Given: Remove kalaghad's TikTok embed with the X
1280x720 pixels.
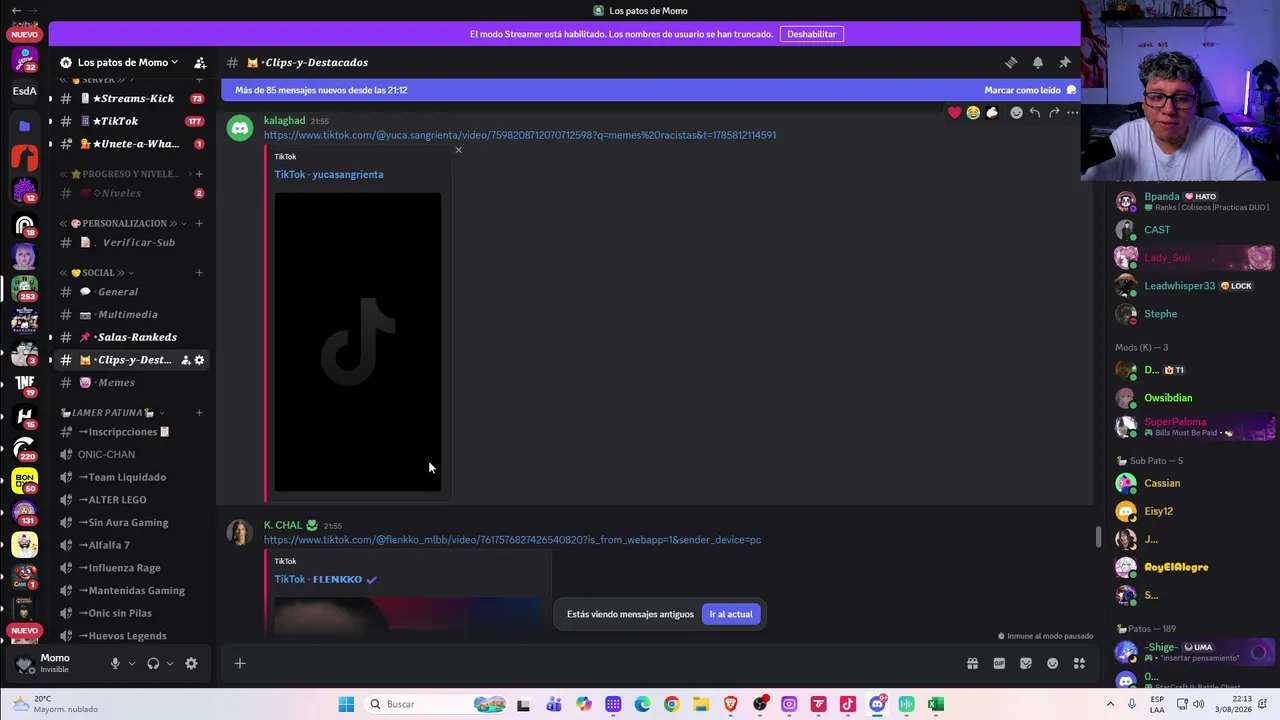Looking at the screenshot, I should point(458,150).
